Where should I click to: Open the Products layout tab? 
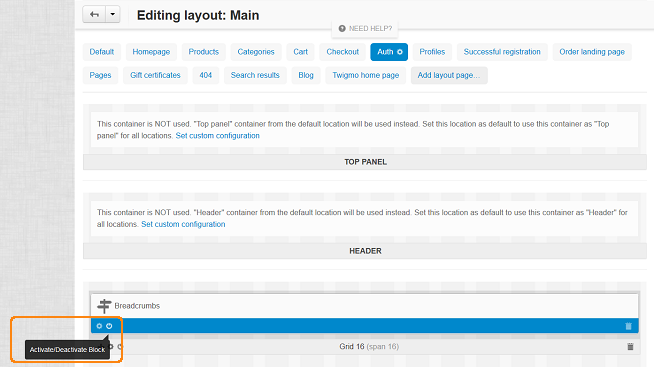204,52
